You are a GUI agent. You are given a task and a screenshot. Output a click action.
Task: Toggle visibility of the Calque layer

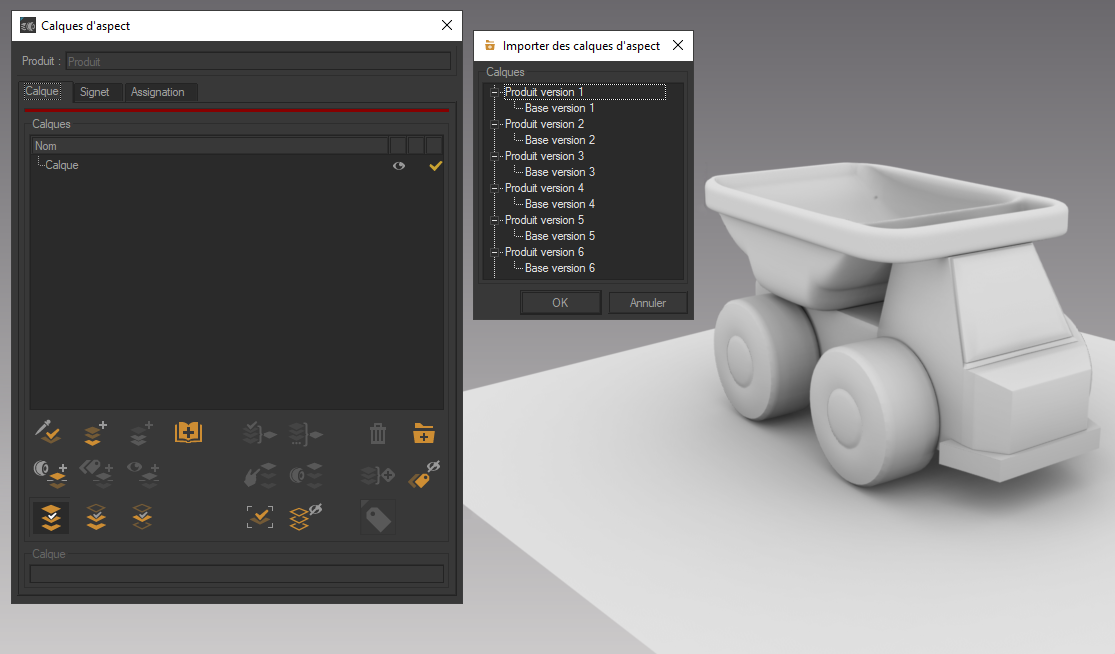point(398,165)
